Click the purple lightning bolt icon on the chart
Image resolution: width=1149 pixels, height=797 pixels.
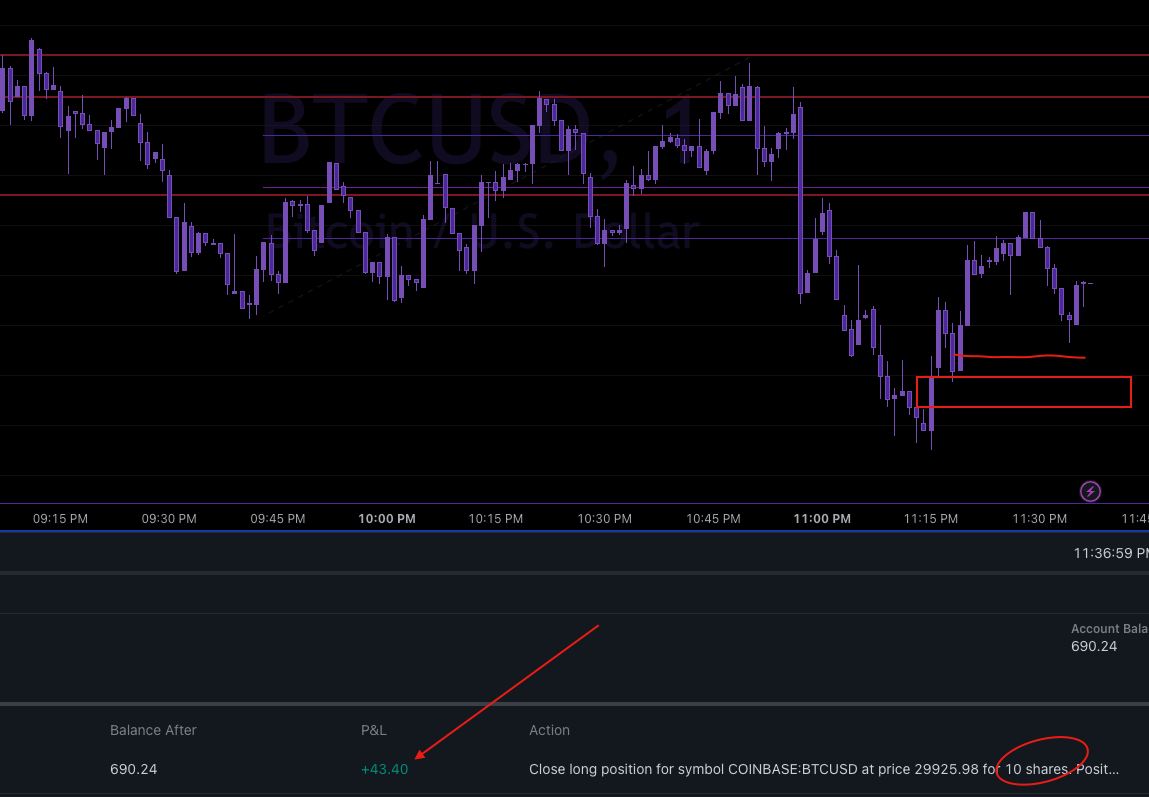[1090, 491]
